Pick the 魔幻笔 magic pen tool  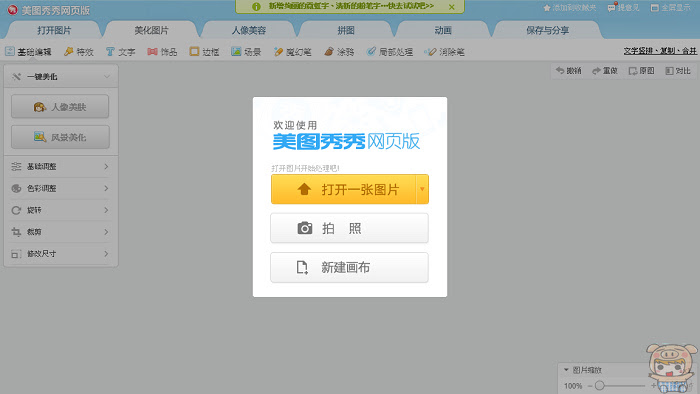click(x=292, y=52)
